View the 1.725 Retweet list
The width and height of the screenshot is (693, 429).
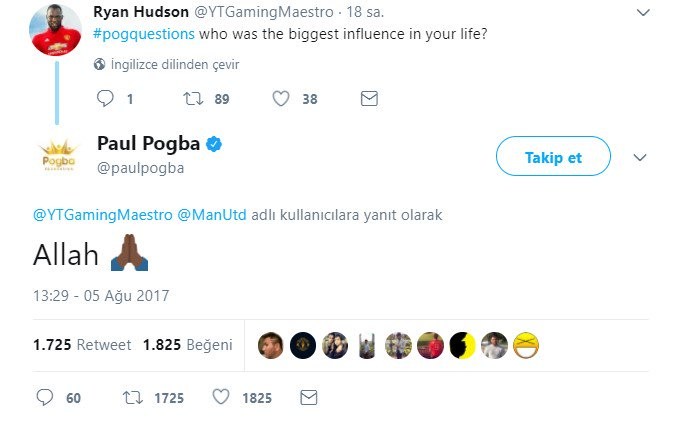(82, 345)
